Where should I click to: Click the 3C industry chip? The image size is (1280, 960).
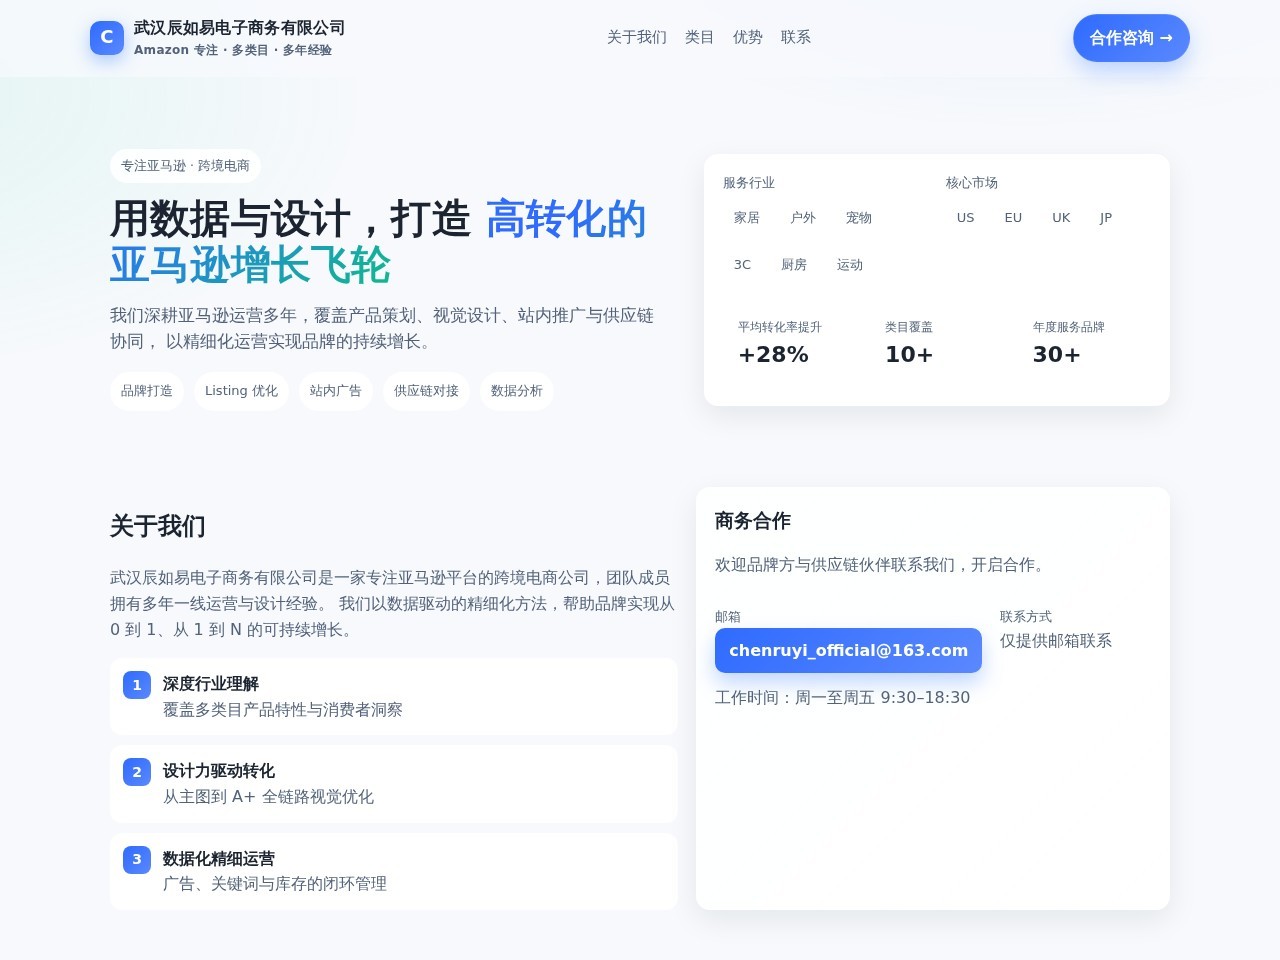tap(742, 265)
